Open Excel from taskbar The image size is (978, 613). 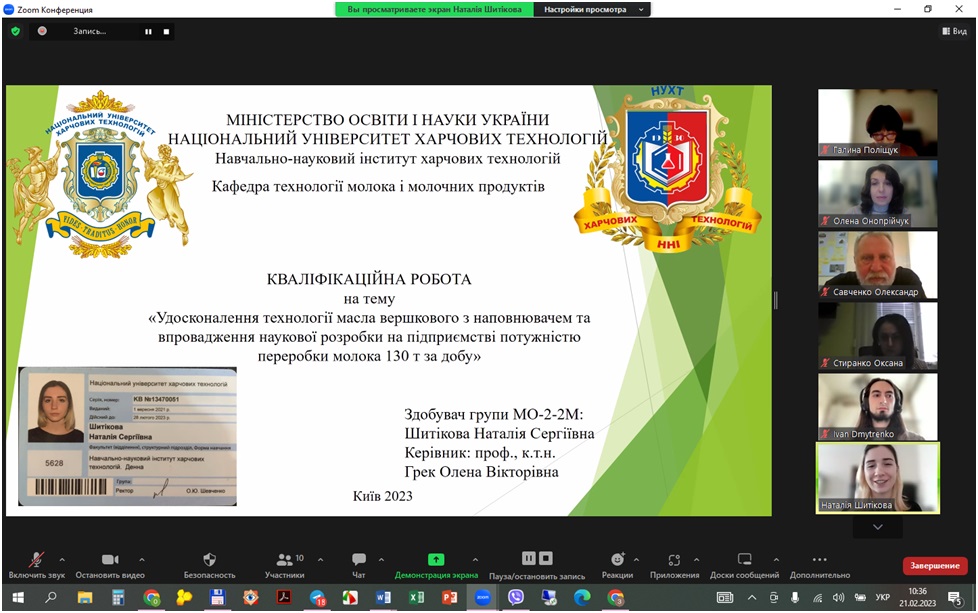pyautogui.click(x=416, y=597)
